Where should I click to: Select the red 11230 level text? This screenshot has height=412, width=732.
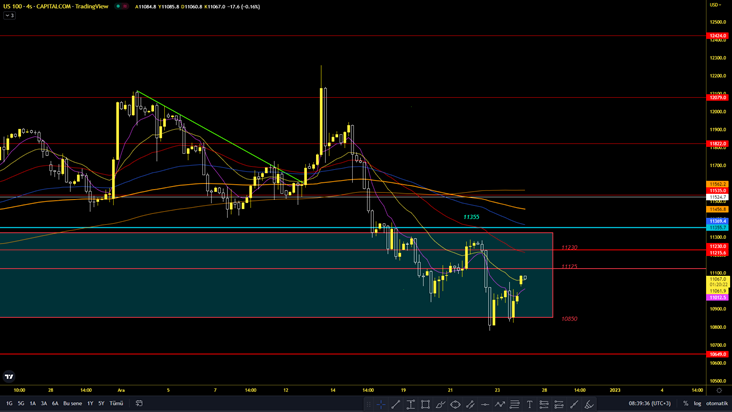tap(569, 247)
